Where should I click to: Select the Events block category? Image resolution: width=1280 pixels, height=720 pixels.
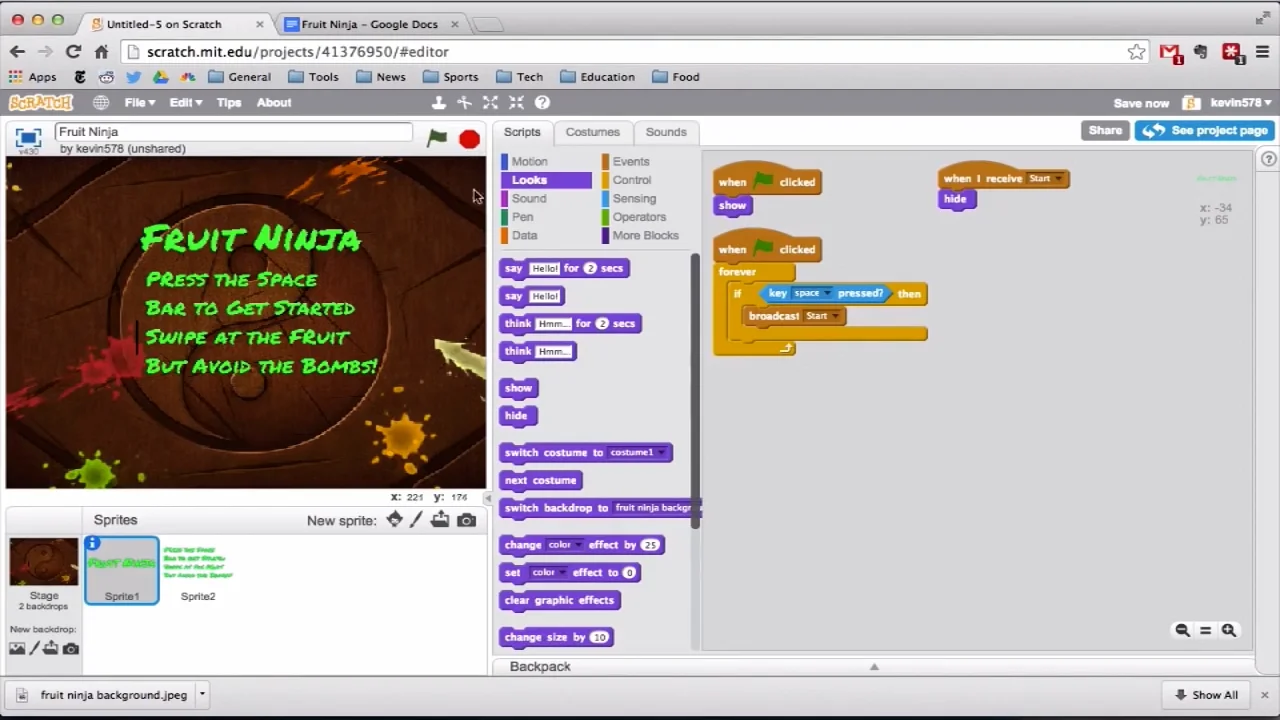coord(631,161)
